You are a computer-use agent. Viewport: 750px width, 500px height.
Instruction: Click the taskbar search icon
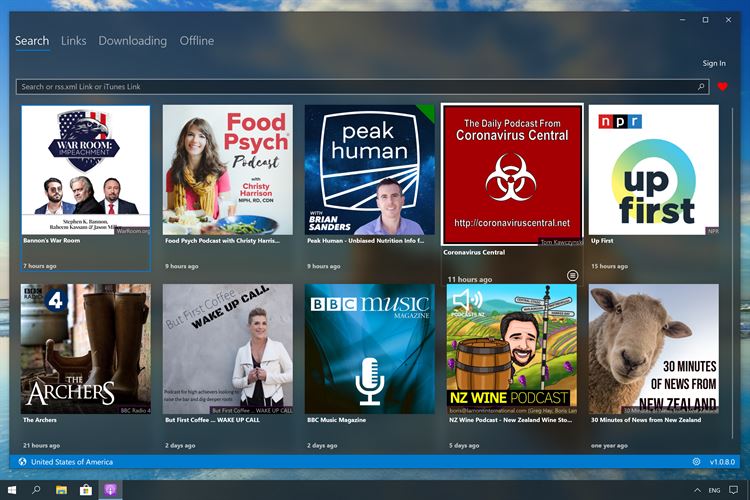pos(36,490)
